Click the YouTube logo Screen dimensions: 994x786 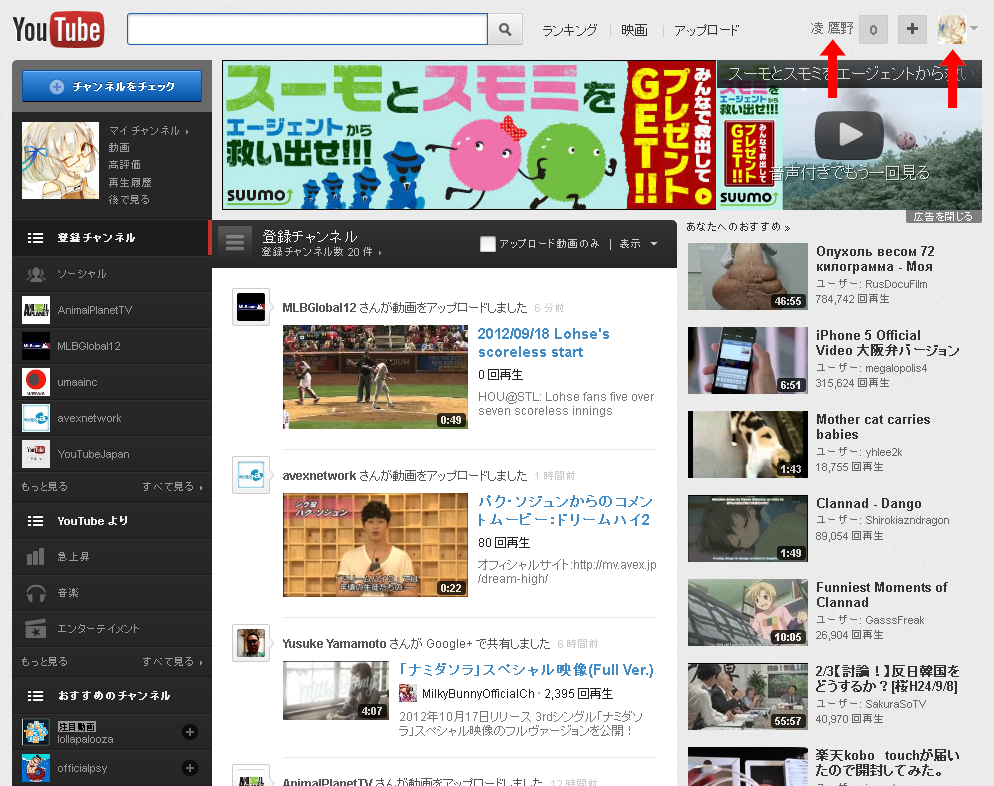[x=58, y=29]
